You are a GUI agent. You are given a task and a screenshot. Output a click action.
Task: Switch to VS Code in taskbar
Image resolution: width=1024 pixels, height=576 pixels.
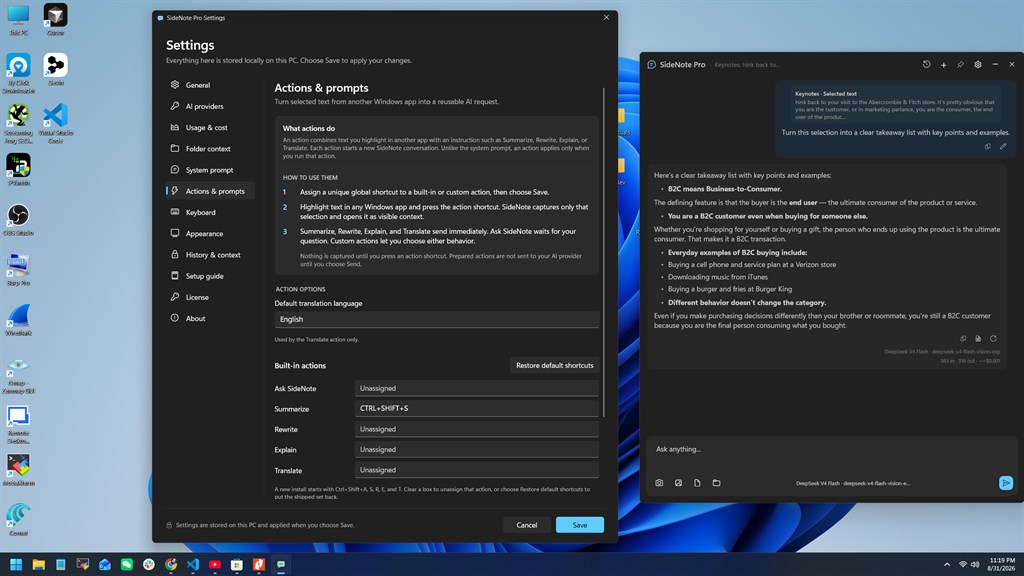(x=193, y=564)
